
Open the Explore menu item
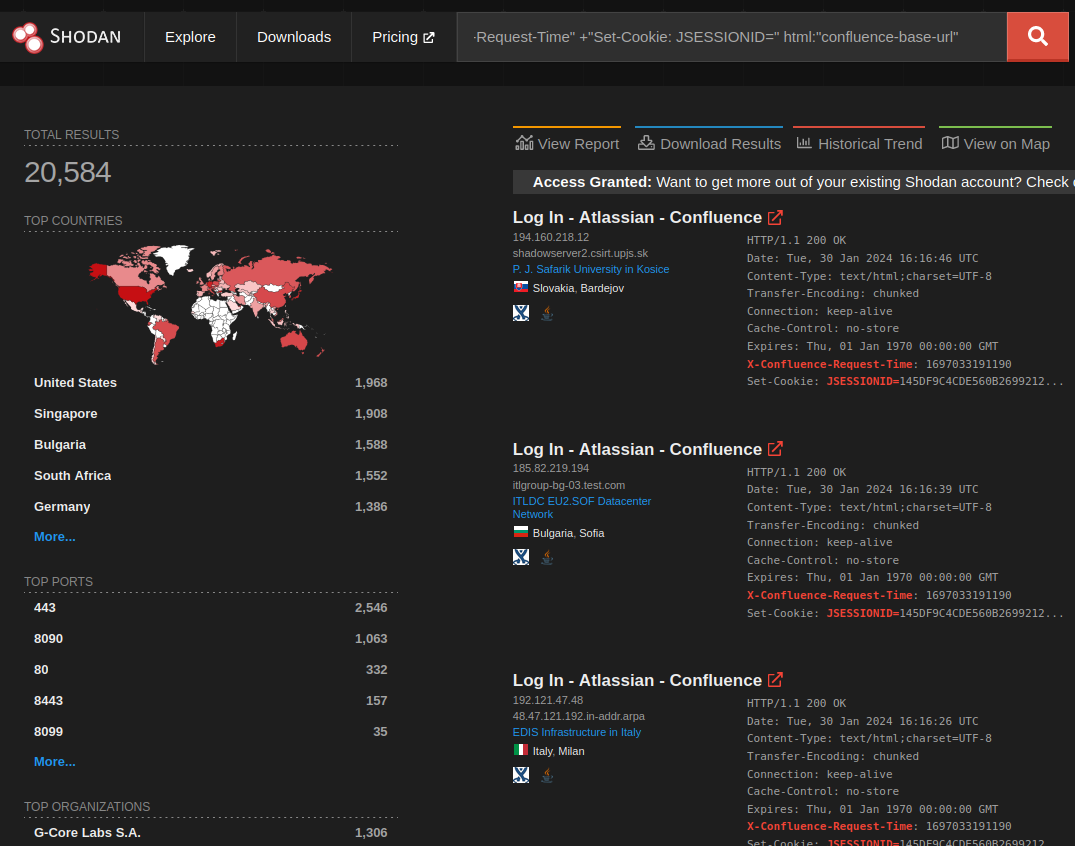pyautogui.click(x=190, y=37)
